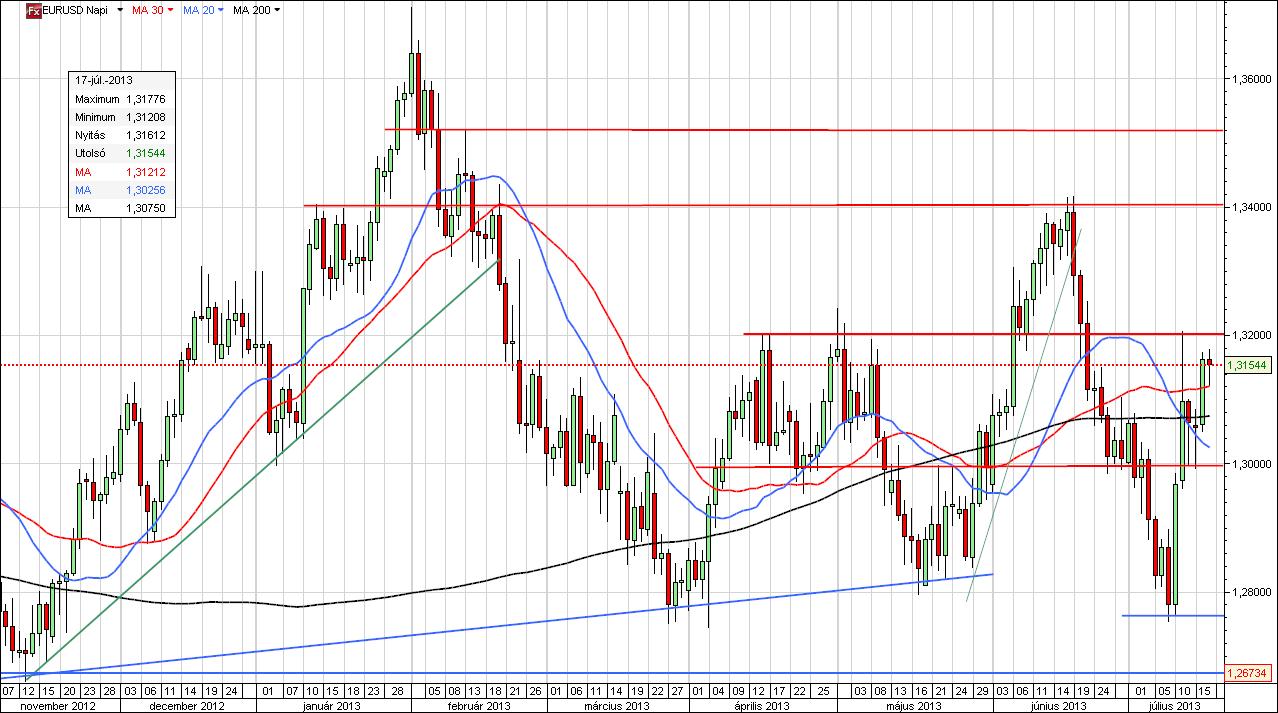The height and width of the screenshot is (713, 1278).
Task: Click the május 2013 month label
Action: 914,705
